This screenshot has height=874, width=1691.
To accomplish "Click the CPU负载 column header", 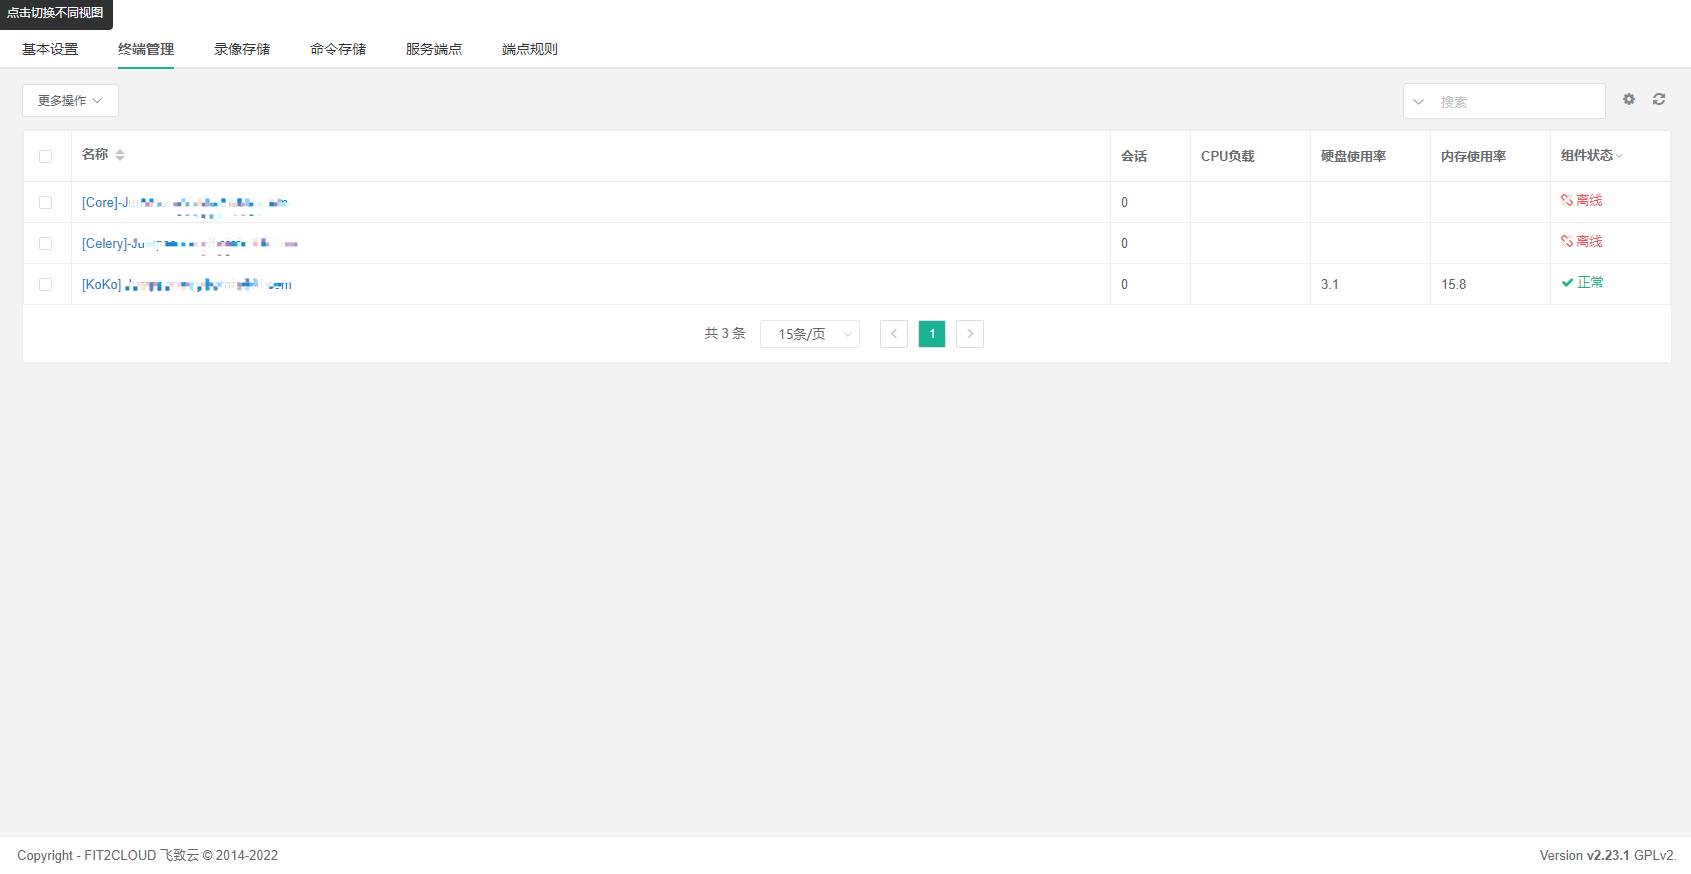I will 1227,156.
